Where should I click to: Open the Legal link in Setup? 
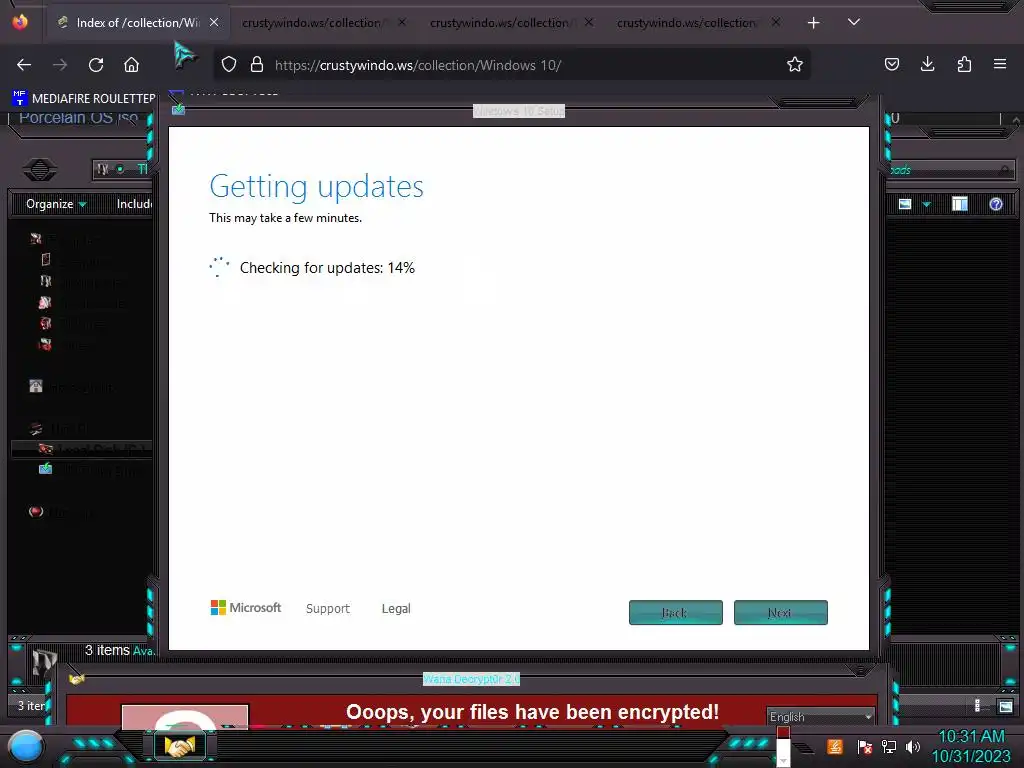(396, 609)
